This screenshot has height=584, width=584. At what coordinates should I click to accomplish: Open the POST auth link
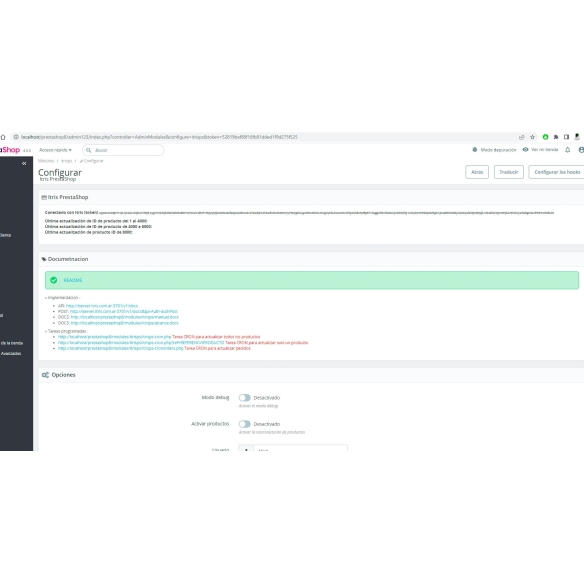coord(124,311)
